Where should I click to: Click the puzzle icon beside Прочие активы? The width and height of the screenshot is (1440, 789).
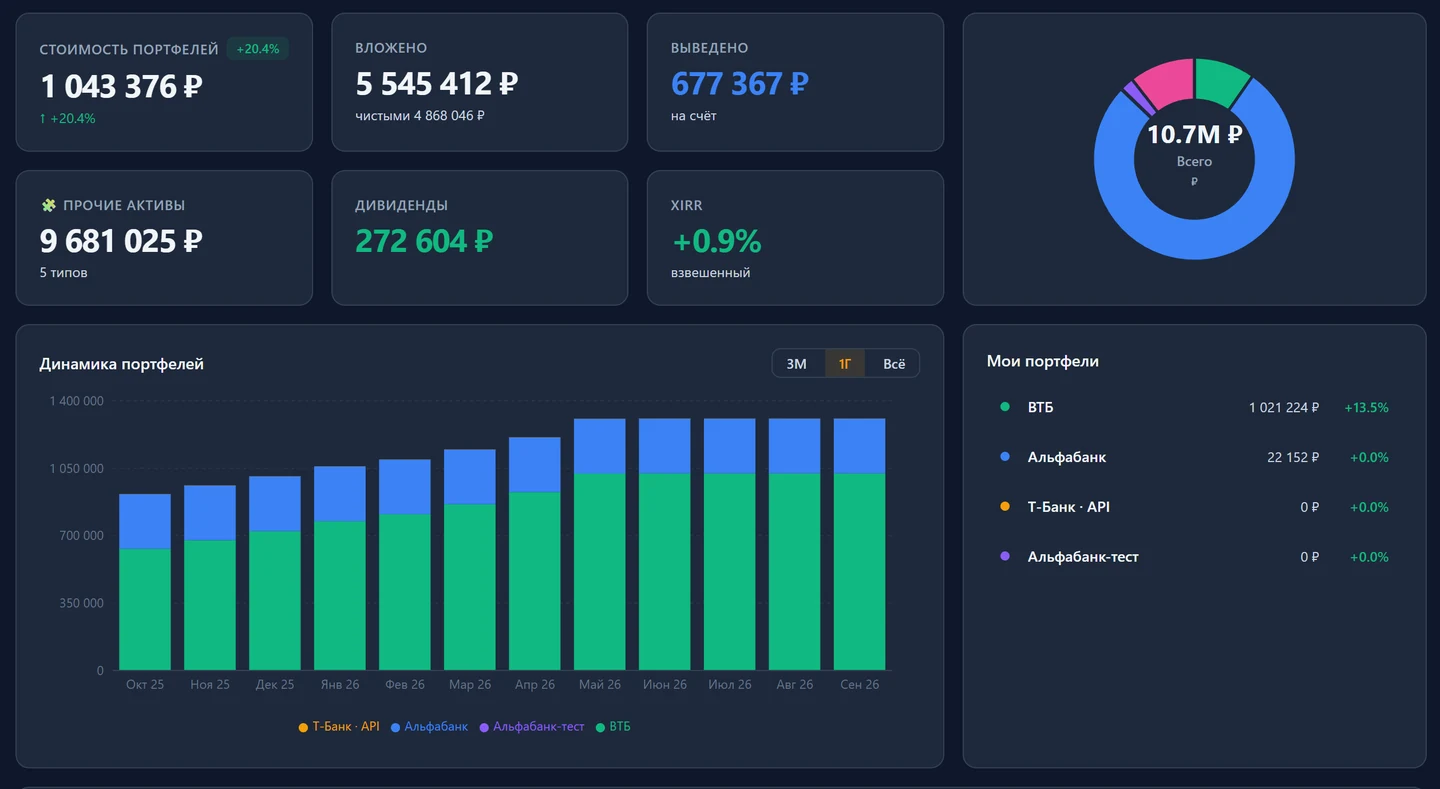[x=48, y=205]
